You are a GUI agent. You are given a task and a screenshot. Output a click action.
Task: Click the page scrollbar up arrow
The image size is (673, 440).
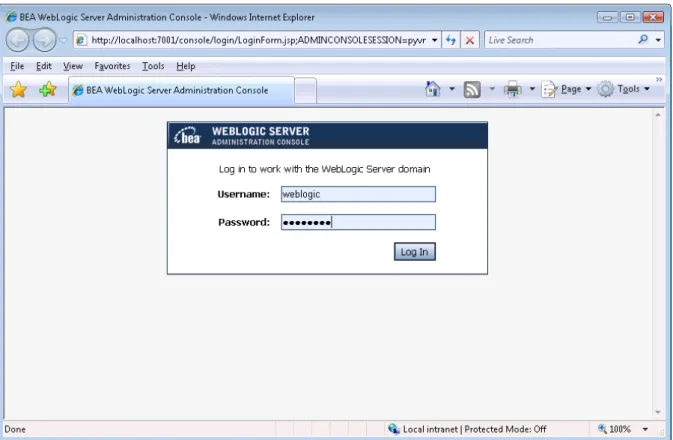(x=658, y=115)
